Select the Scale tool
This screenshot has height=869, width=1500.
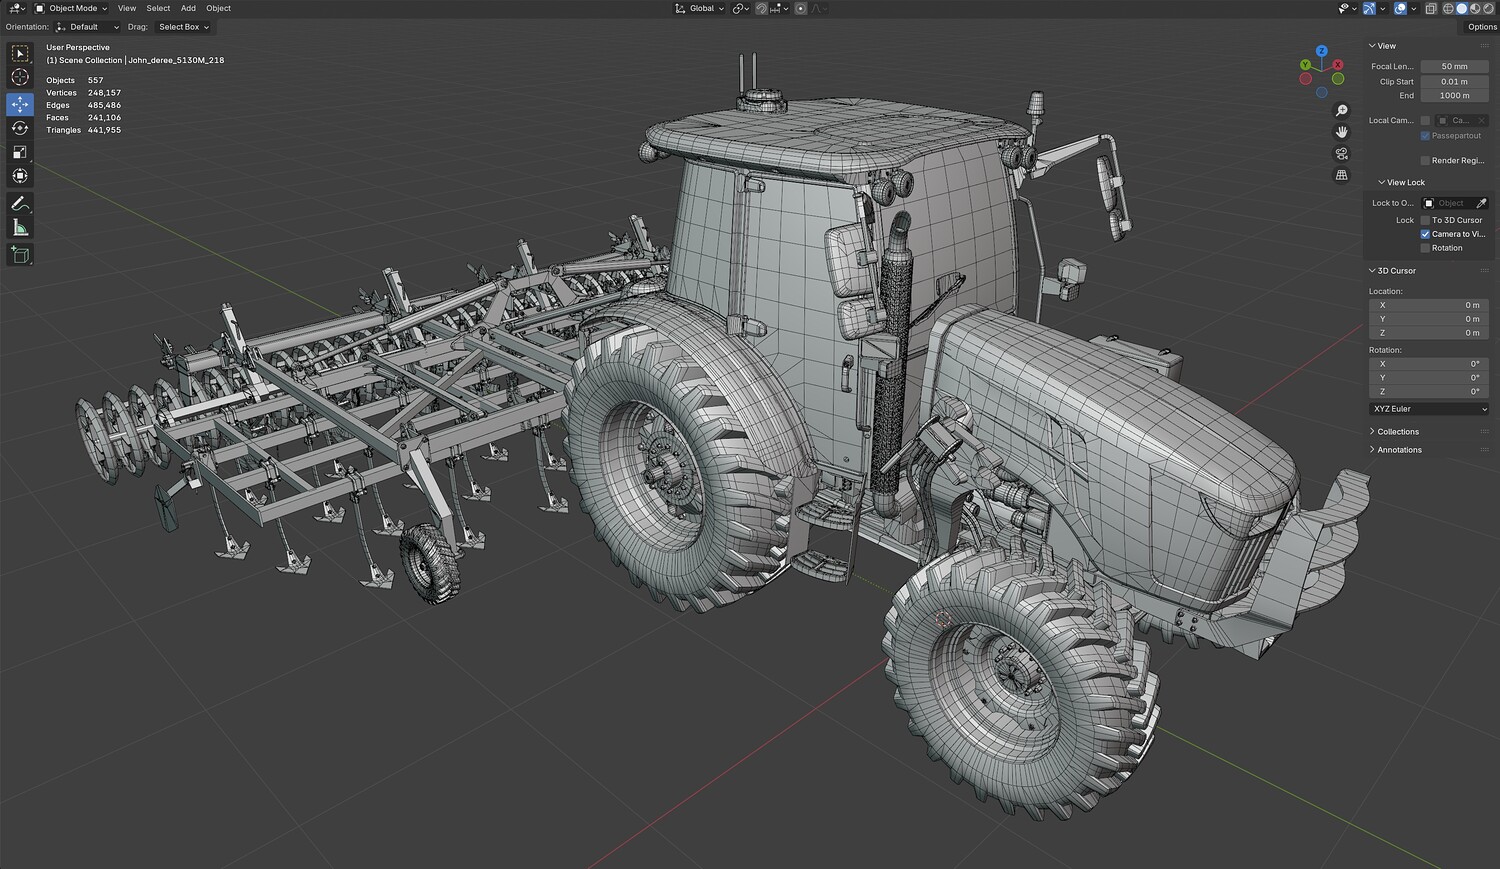pos(20,152)
